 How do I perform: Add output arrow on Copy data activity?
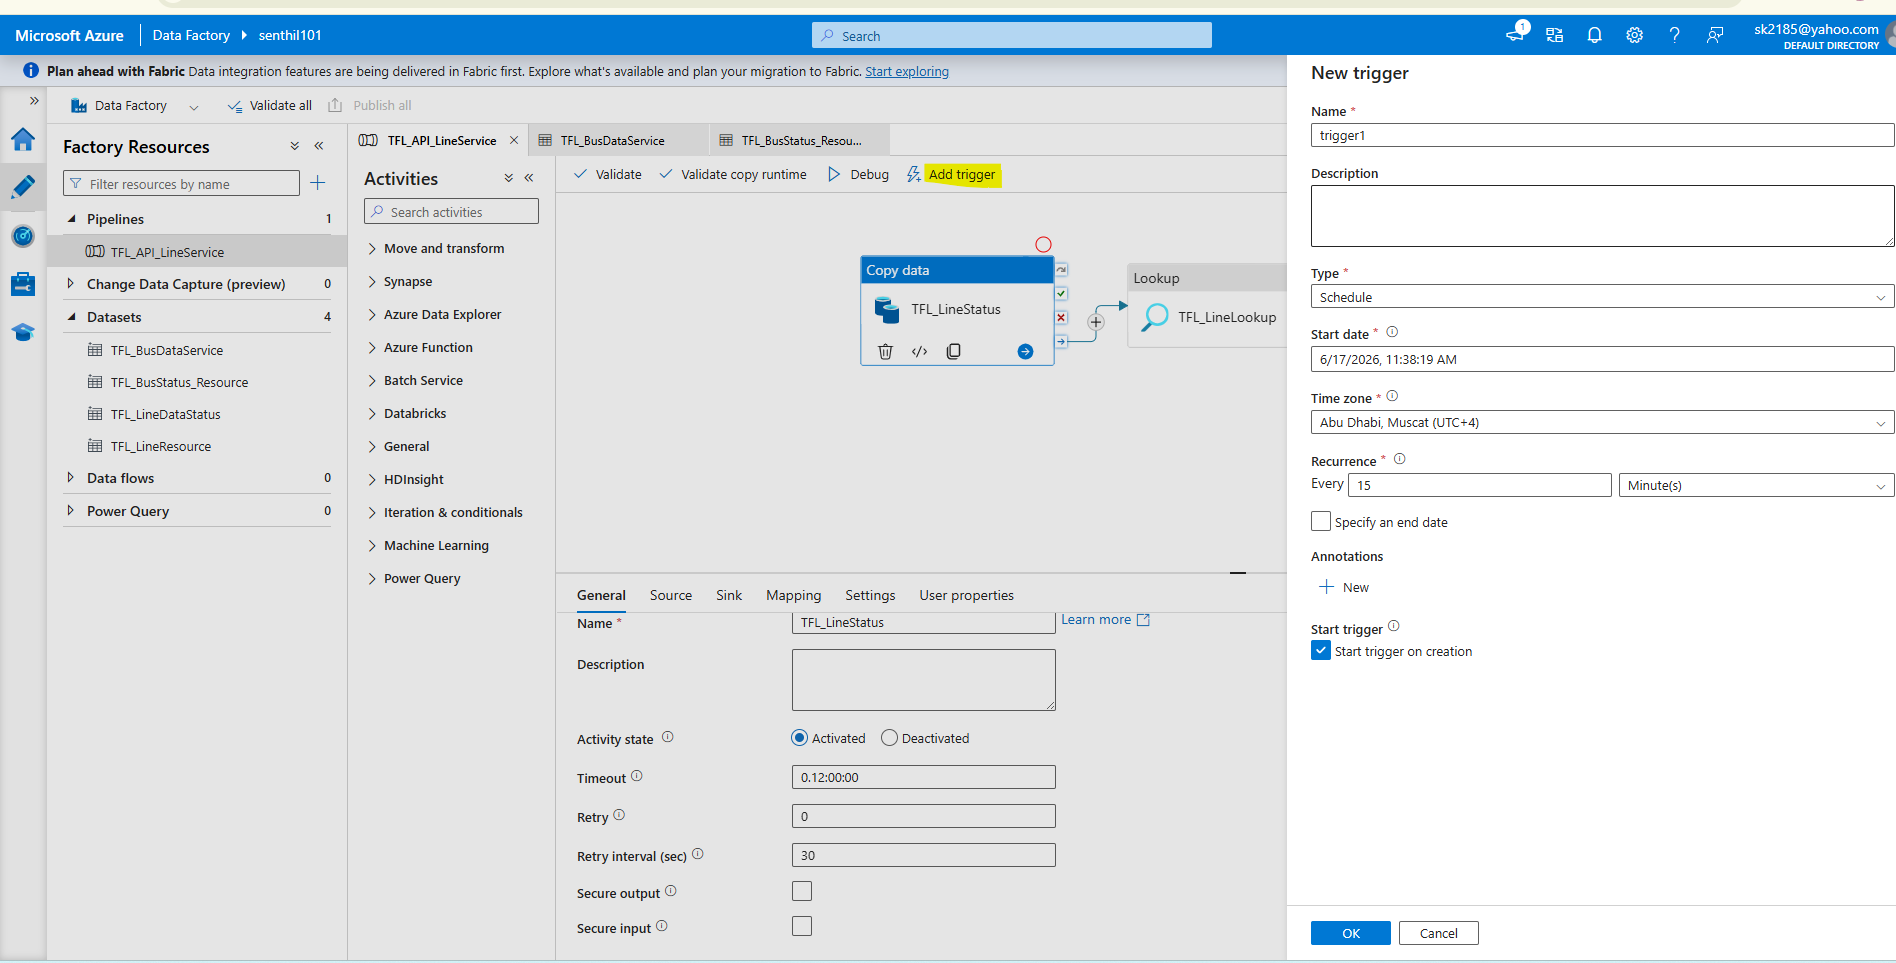pos(1025,351)
